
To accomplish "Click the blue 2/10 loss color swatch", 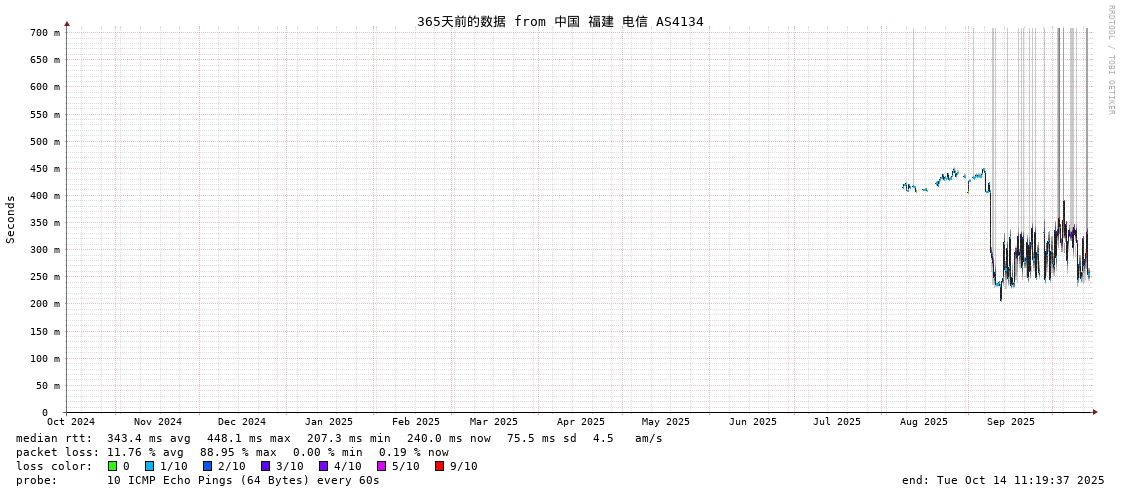I will pyautogui.click(x=207, y=466).
